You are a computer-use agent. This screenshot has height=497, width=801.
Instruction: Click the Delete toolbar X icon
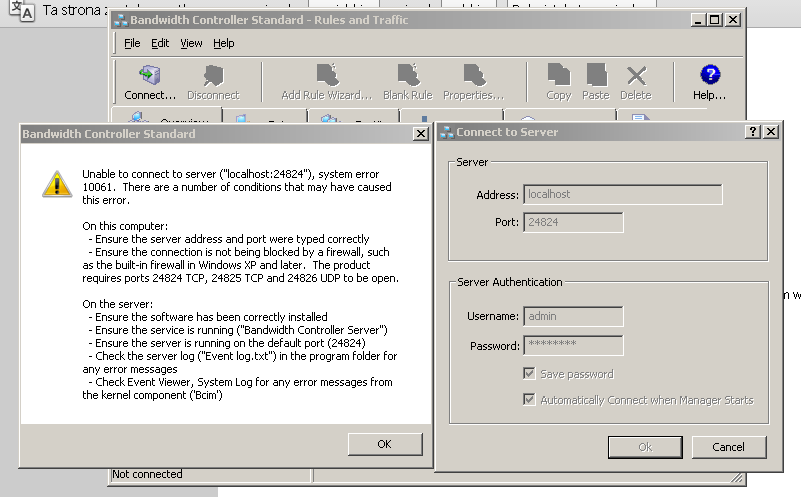point(636,76)
